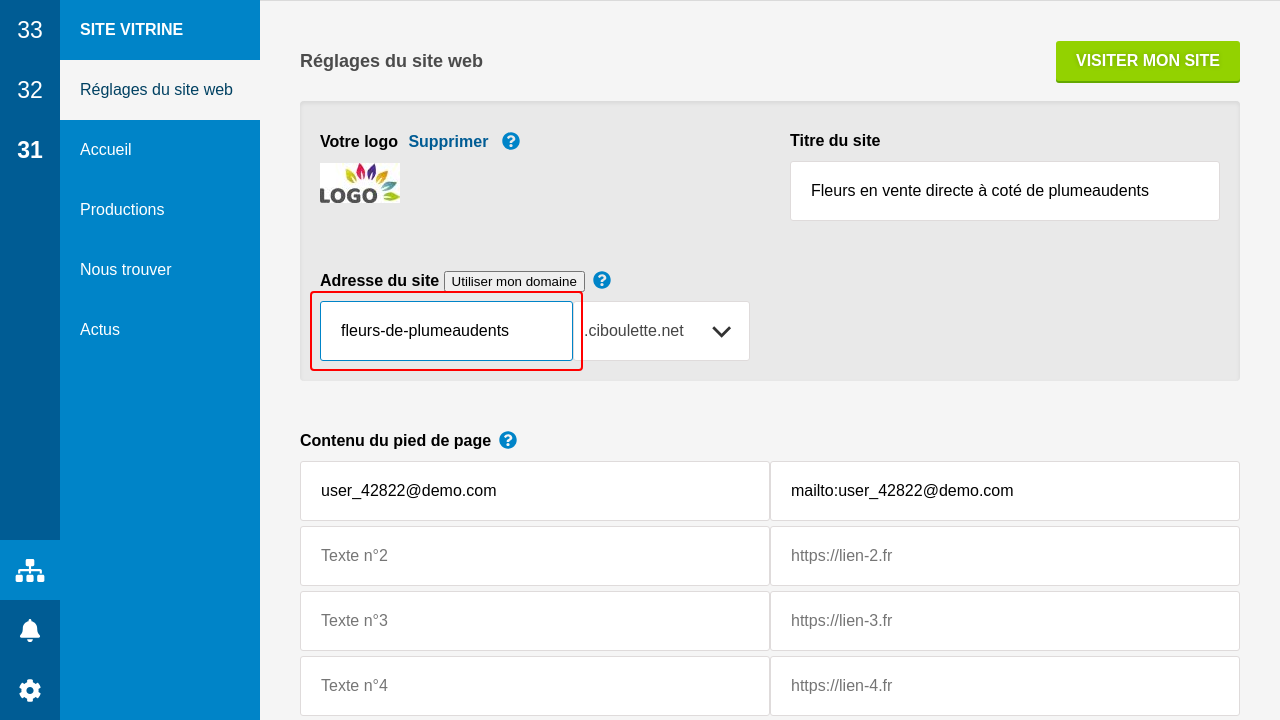Open Actus section
The image size is (1280, 720).
(100, 330)
